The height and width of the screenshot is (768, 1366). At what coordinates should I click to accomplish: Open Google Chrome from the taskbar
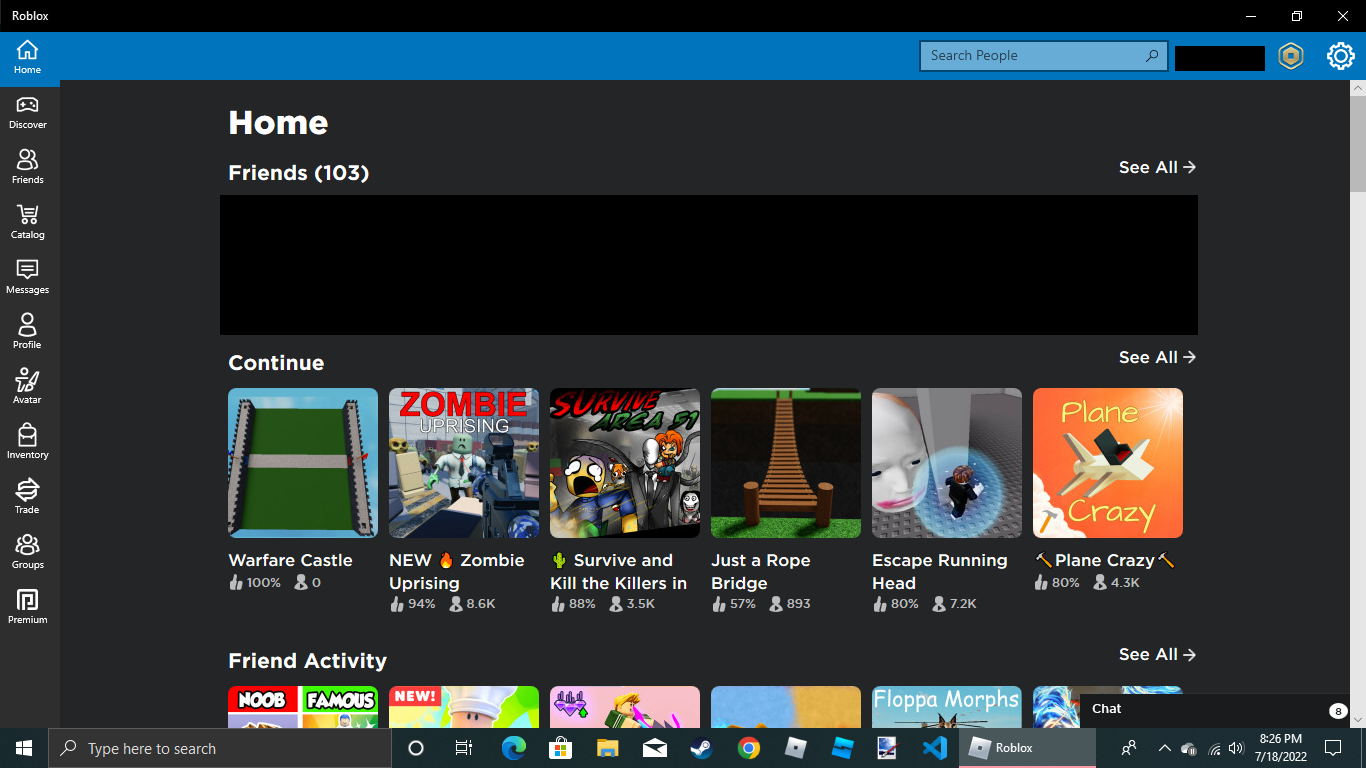[x=749, y=748]
